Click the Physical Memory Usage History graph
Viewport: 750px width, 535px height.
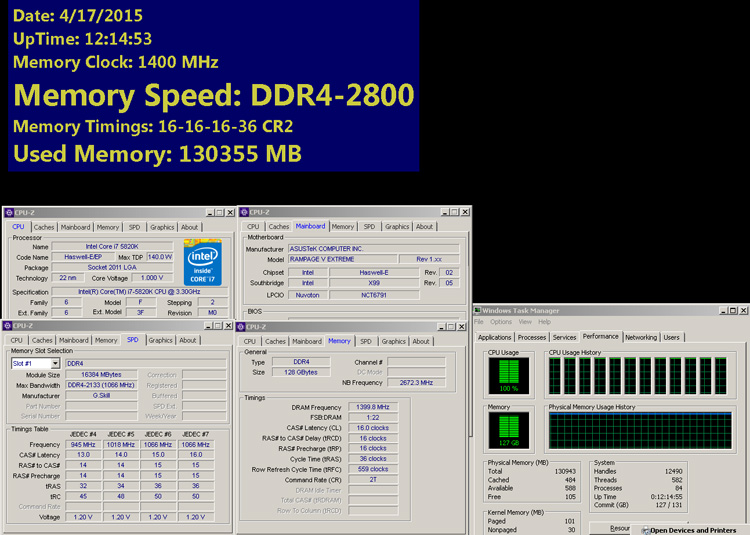[x=640, y=430]
